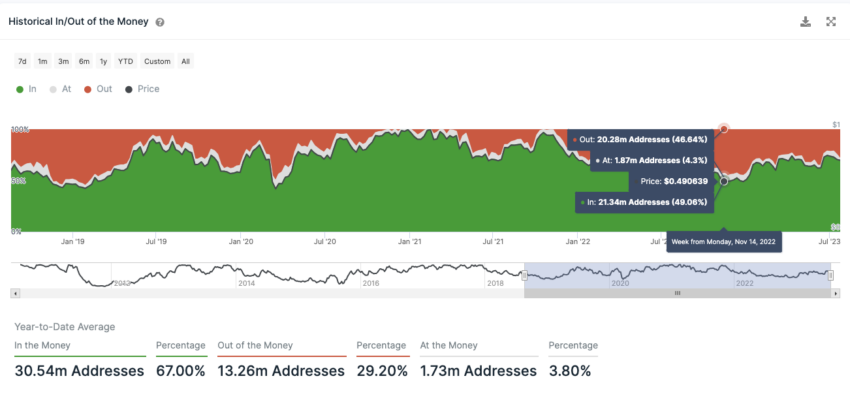Click the left handle of the range selector
This screenshot has height=402, width=850.
click(524, 276)
